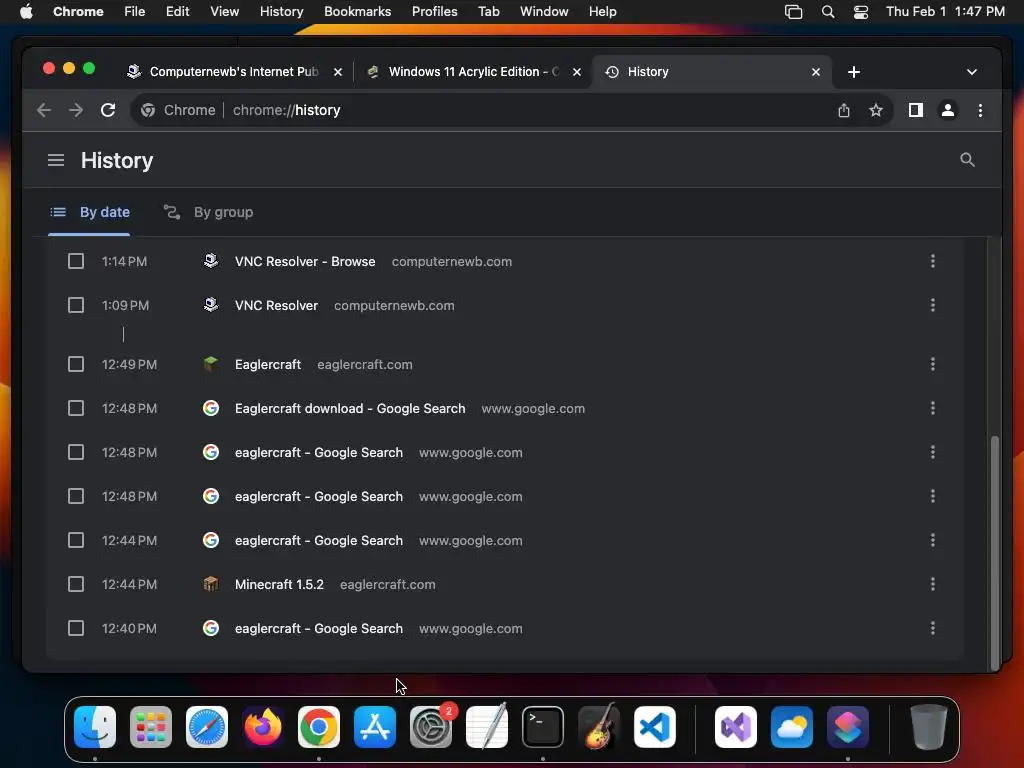The height and width of the screenshot is (768, 1024).
Task: Open actions menu for 1:09 PM VNC Resolver
Action: pyautogui.click(x=933, y=305)
